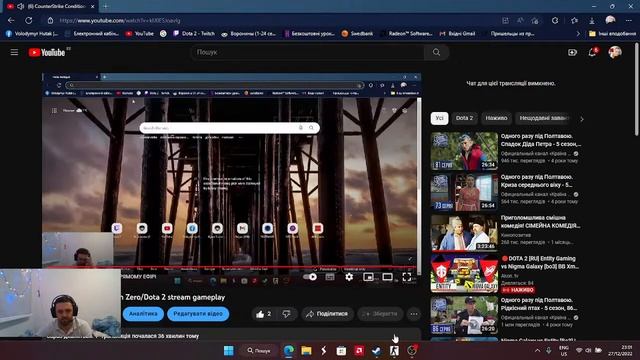Open the YouTube bookmark in favorites bar
The width and height of the screenshot is (640, 360).
[x=140, y=33]
